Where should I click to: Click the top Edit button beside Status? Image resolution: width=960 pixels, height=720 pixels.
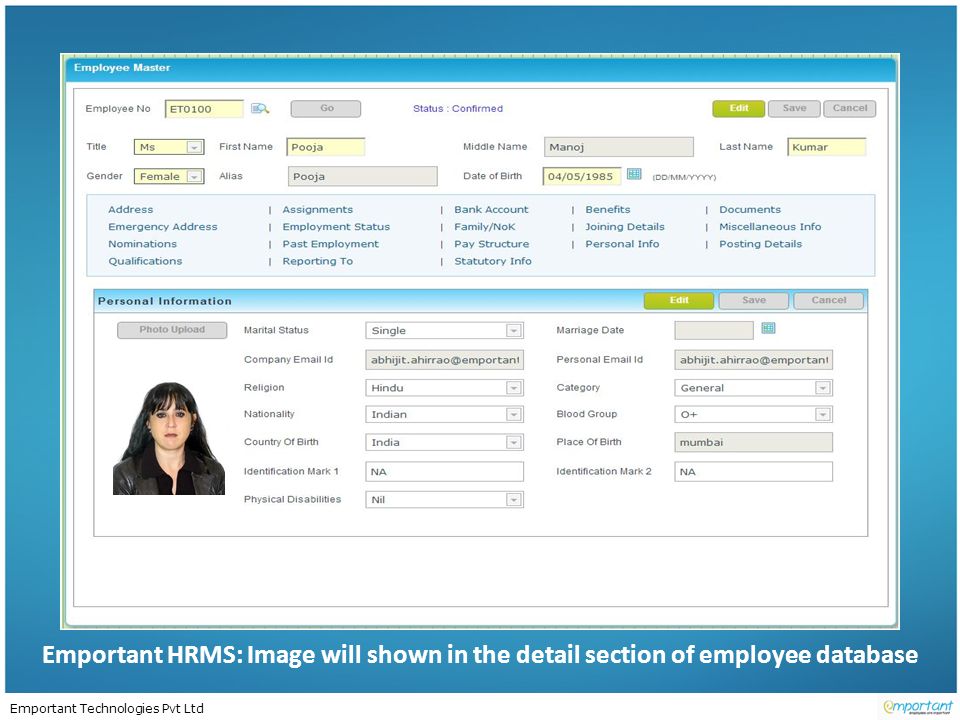738,108
